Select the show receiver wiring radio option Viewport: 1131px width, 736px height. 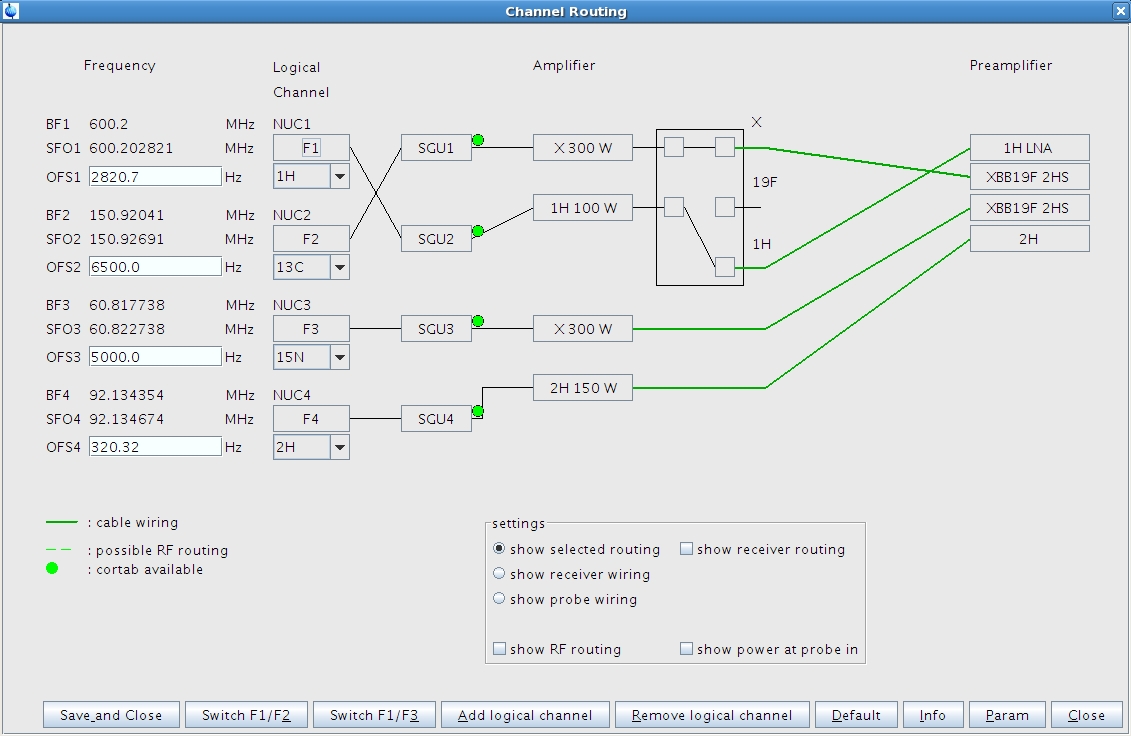(x=499, y=574)
